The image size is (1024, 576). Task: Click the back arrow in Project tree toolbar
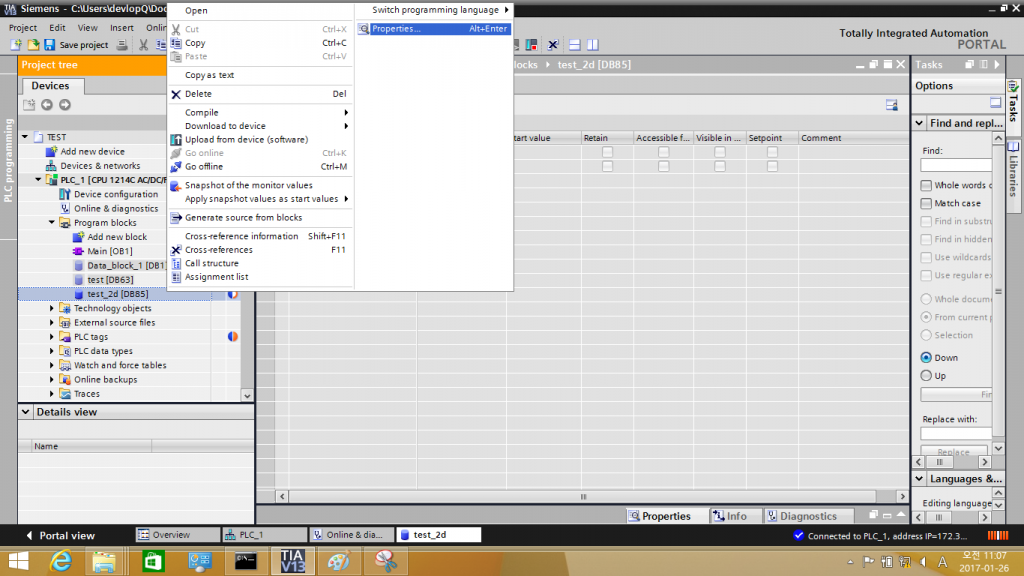pos(47,104)
